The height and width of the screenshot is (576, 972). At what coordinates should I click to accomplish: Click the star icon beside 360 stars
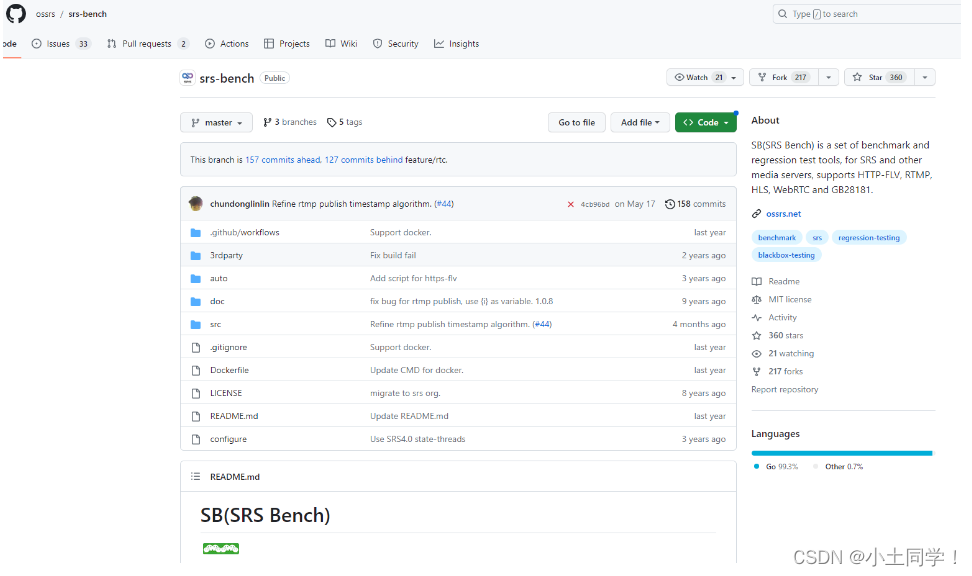(756, 335)
